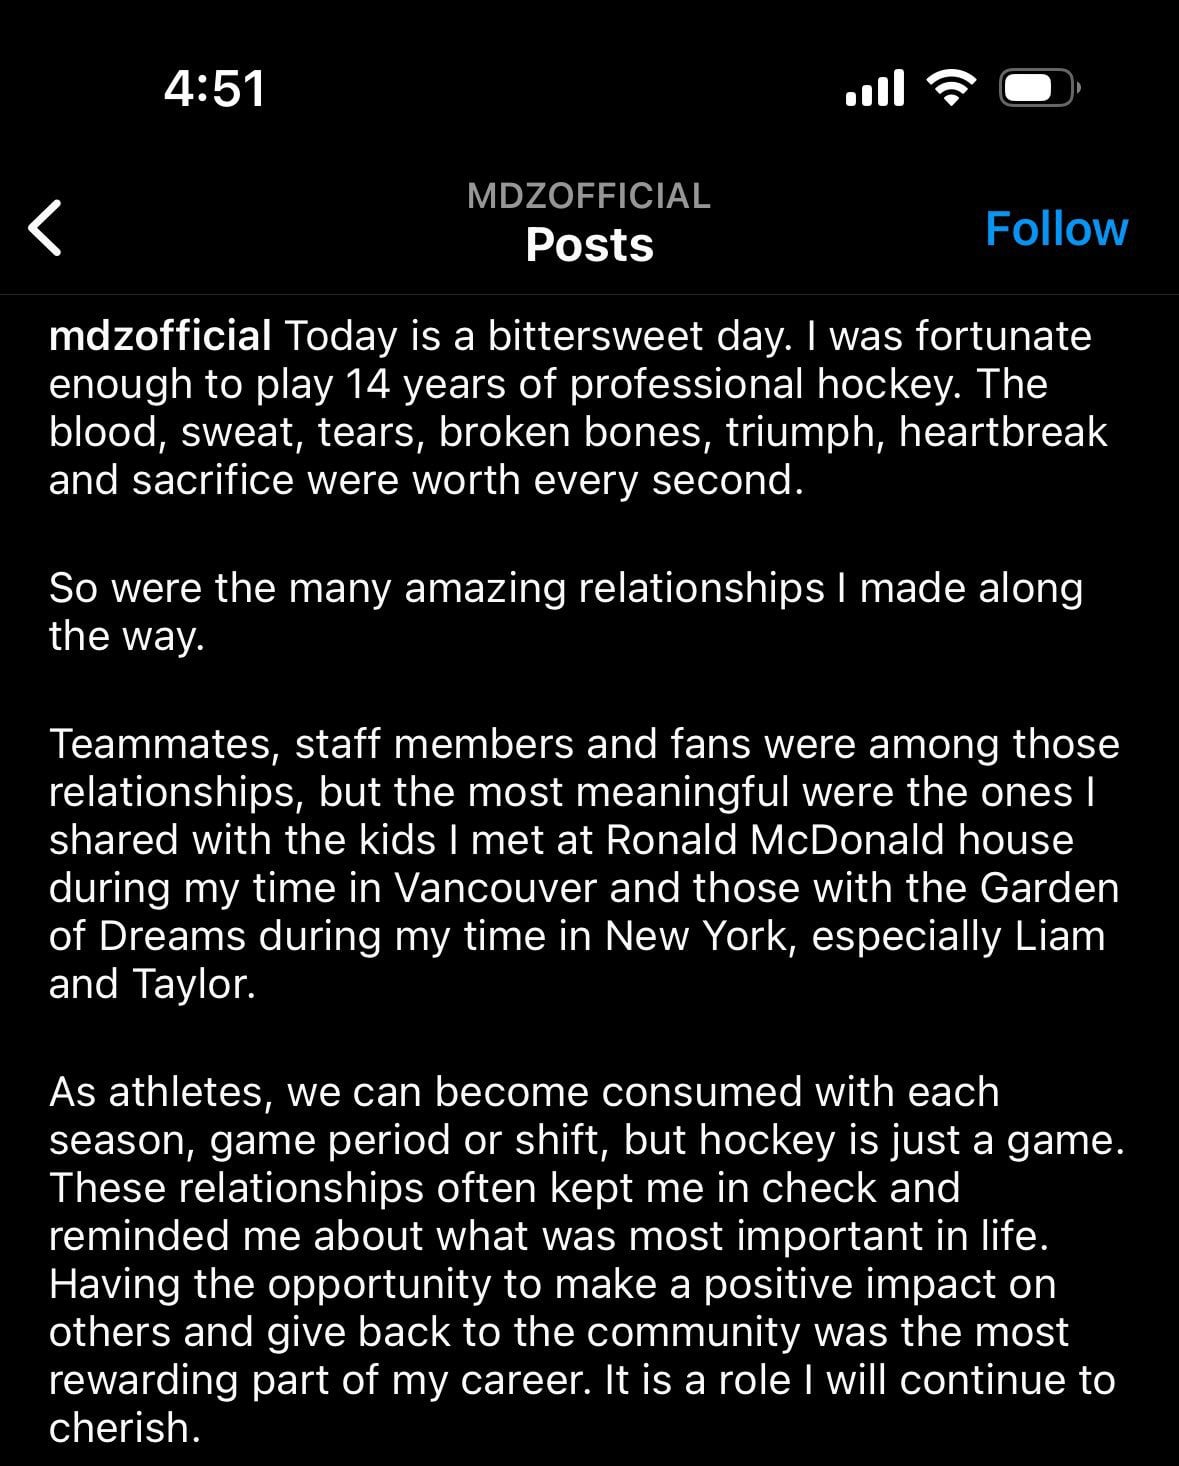Screen dimensions: 1179x1466
Task: Tap the cellular signal bars icon
Action: click(874, 88)
